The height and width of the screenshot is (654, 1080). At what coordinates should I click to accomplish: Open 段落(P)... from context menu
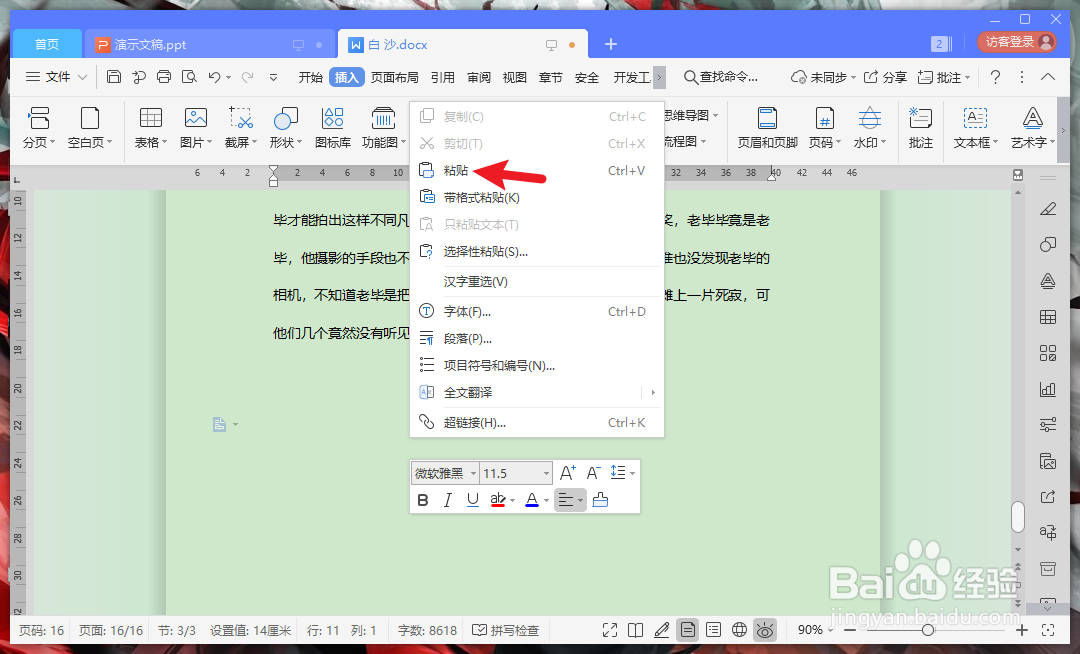537,339
